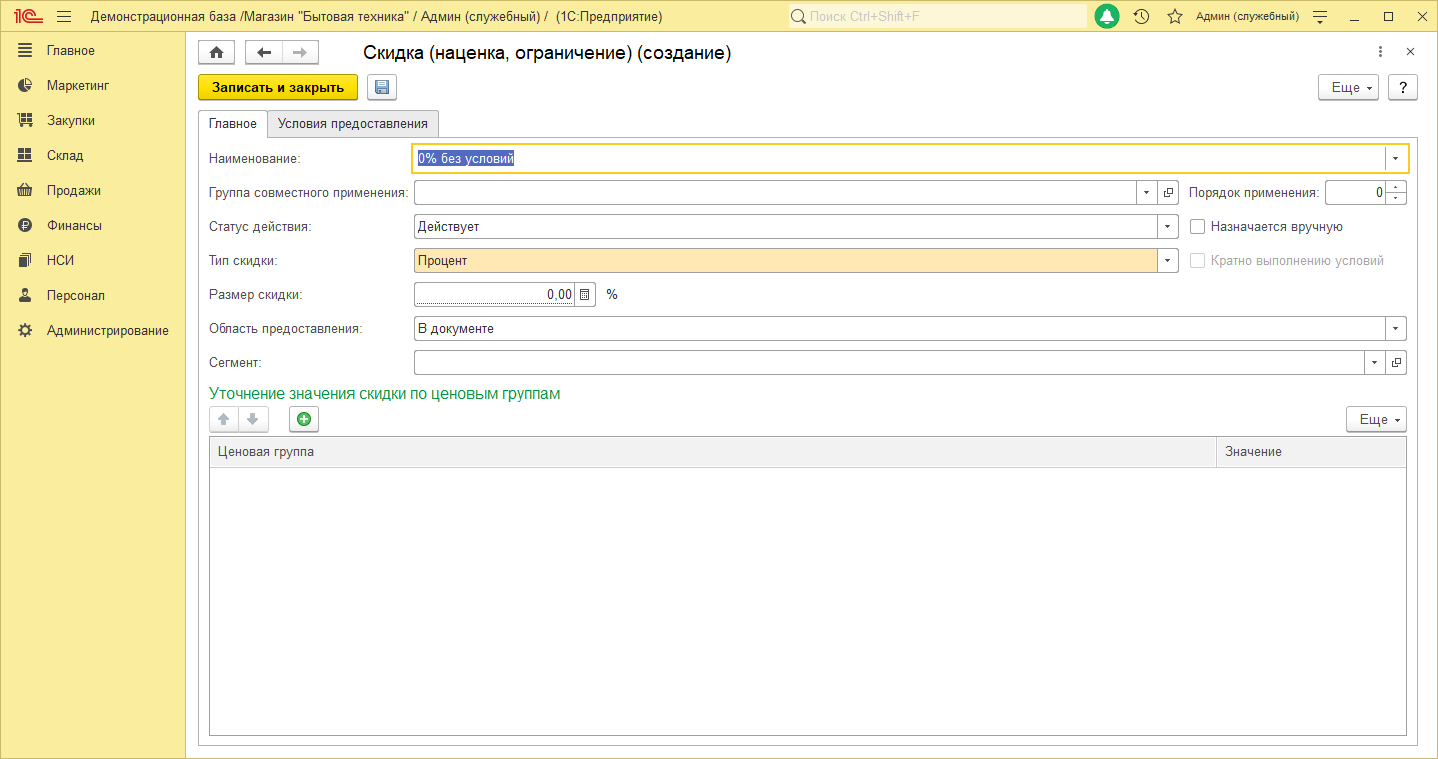The width and height of the screenshot is (1438, 759).
Task: Expand Группа совместного применения dropdown
Action: pyautogui.click(x=1147, y=193)
